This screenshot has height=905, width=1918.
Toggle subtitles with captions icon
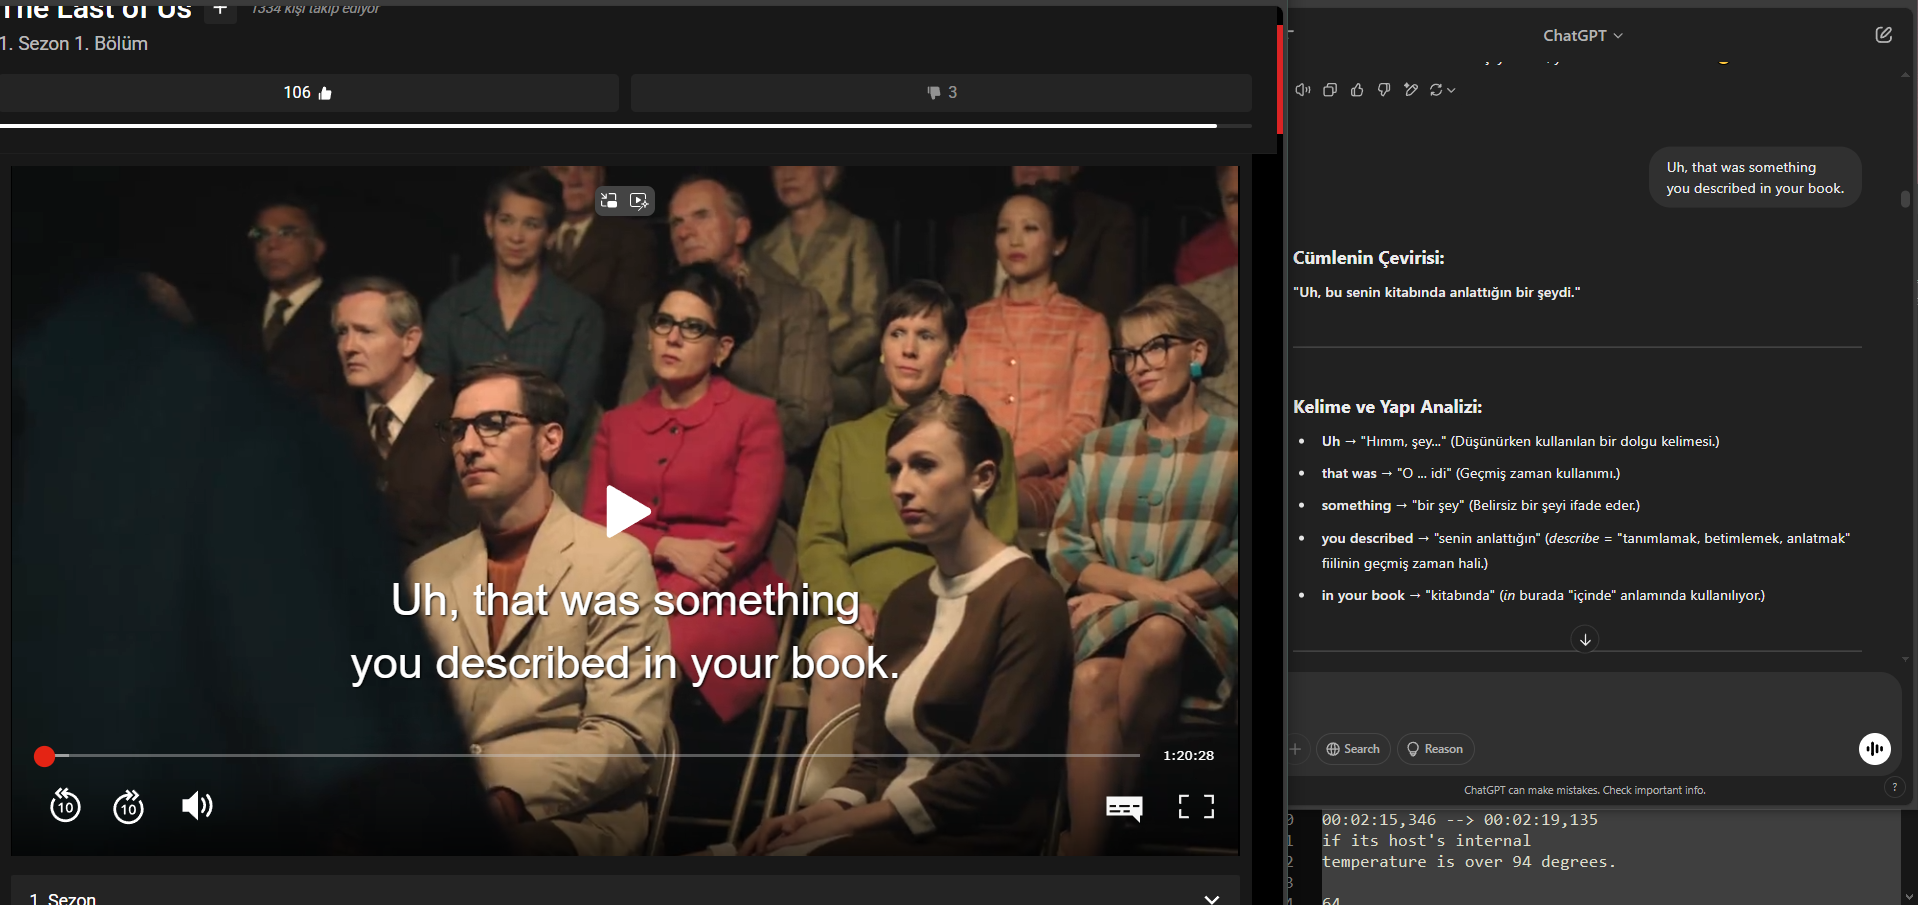pyautogui.click(x=1124, y=807)
